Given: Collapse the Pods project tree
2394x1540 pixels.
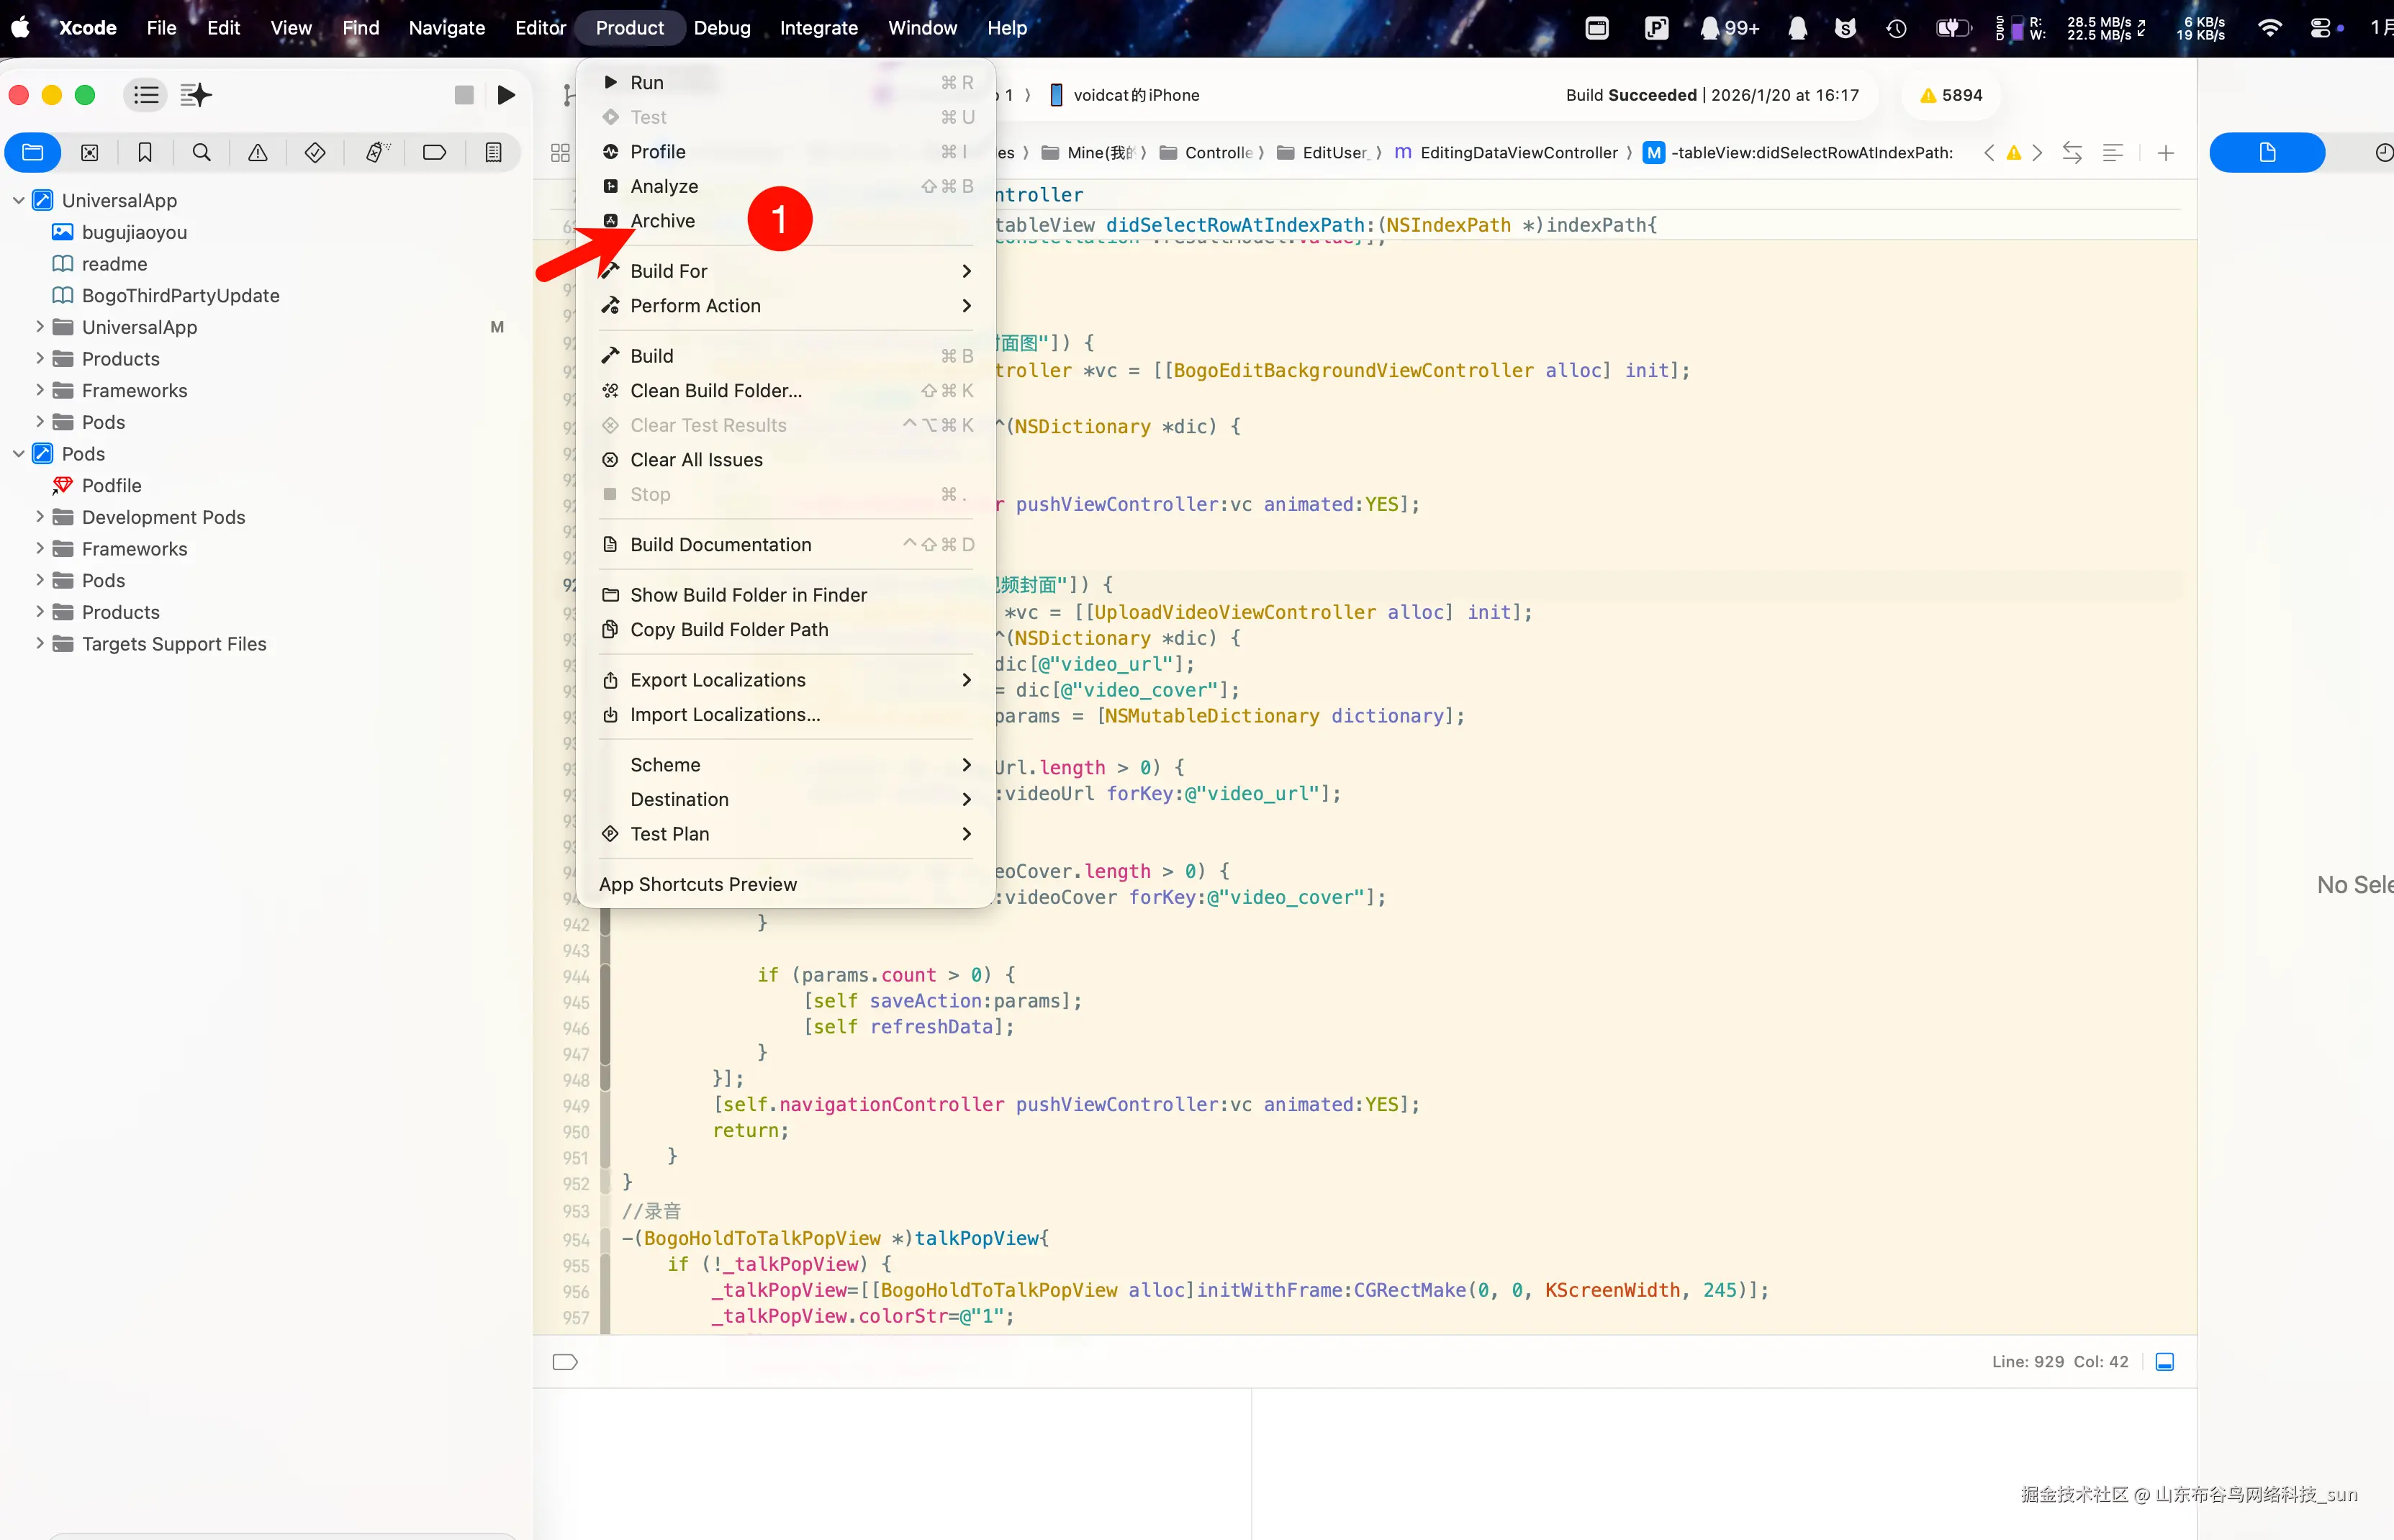Looking at the screenshot, I should pos(18,454).
